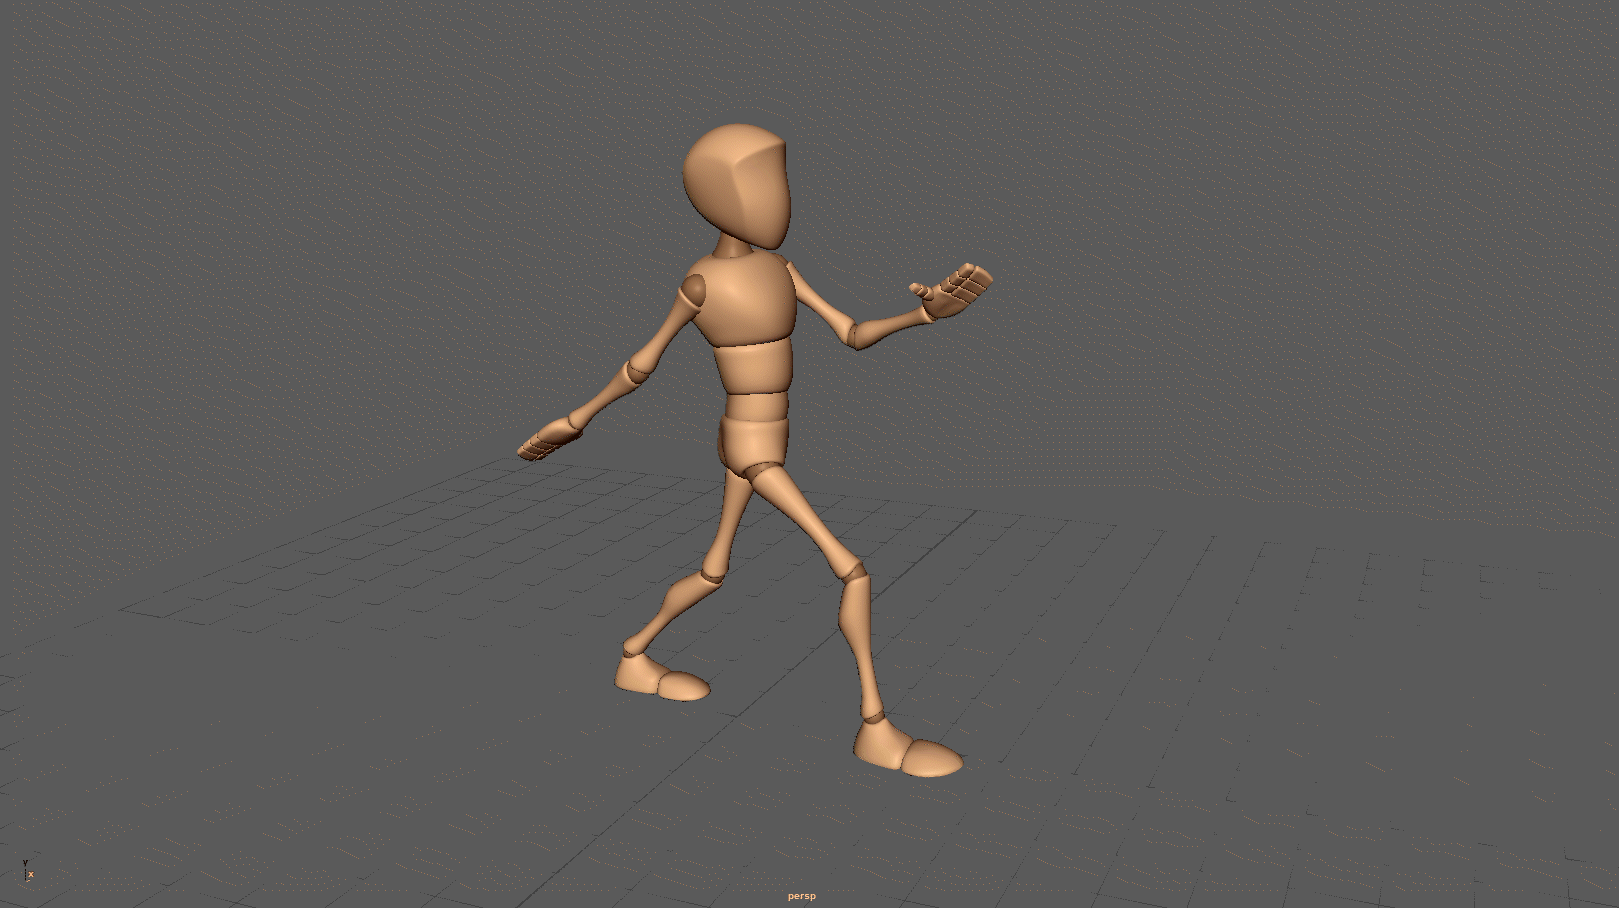
Task: Click the XY axis orientation indicator
Action: [27, 870]
